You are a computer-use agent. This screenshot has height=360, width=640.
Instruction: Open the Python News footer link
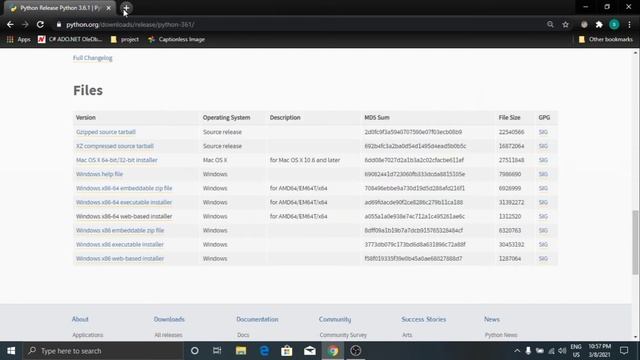click(501, 335)
